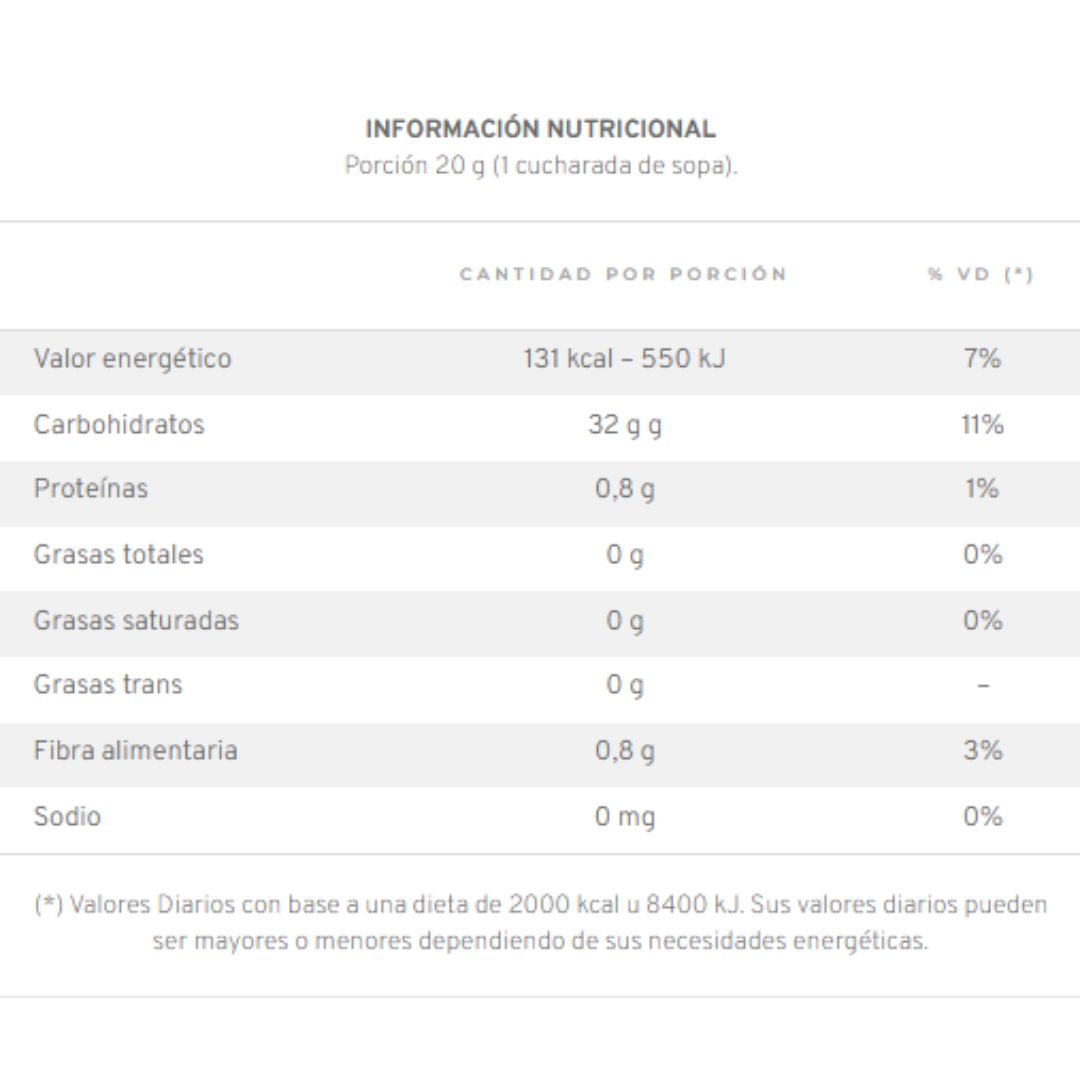Image resolution: width=1080 pixels, height=1080 pixels.
Task: Click the INFORMACIÓN NUTRICIONAL heading
Action: coord(541,129)
